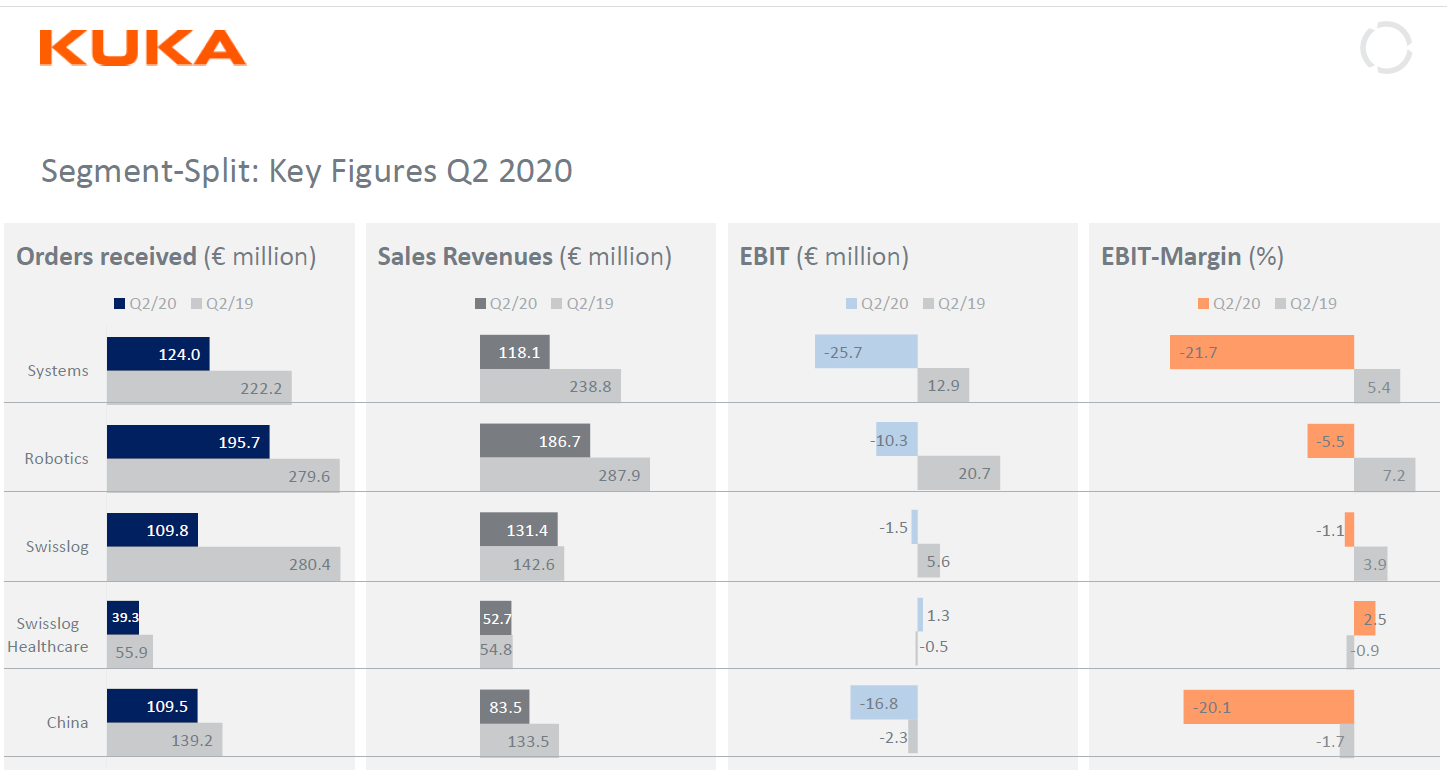1447x778 pixels.
Task: Click the Systems orders bar showing 222.2
Action: (x=199, y=388)
